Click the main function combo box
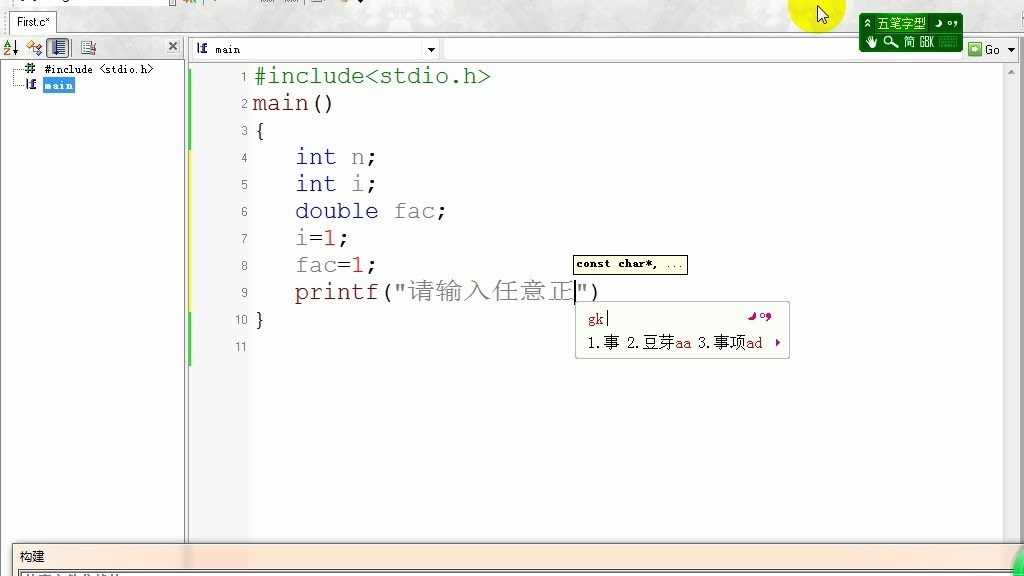The image size is (1024, 576). (x=315, y=50)
